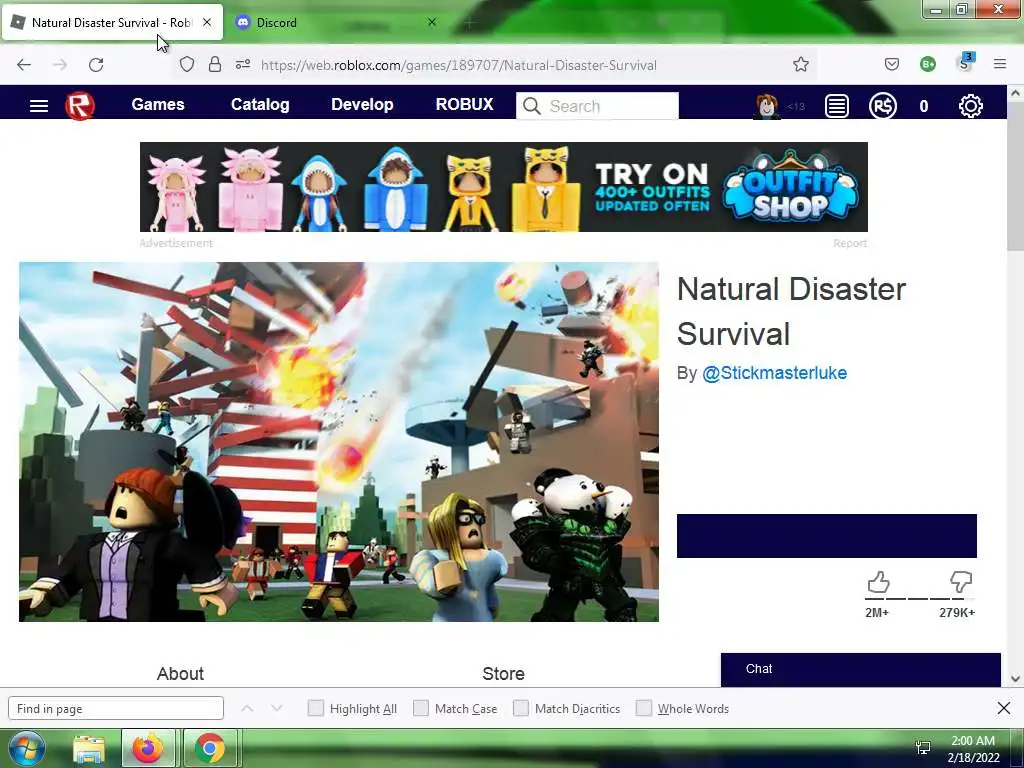Image resolution: width=1024 pixels, height=768 pixels.
Task: Enable Highlight All checkbox
Action: tap(315, 708)
